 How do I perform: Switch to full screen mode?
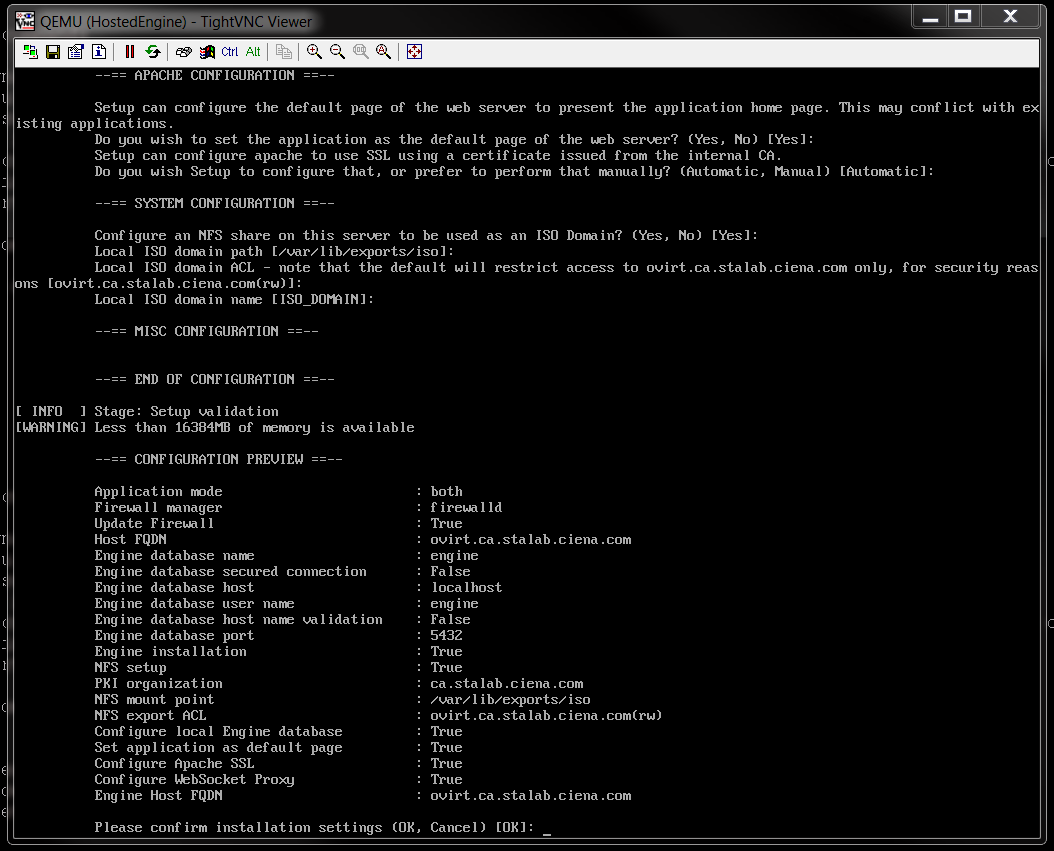(x=414, y=52)
